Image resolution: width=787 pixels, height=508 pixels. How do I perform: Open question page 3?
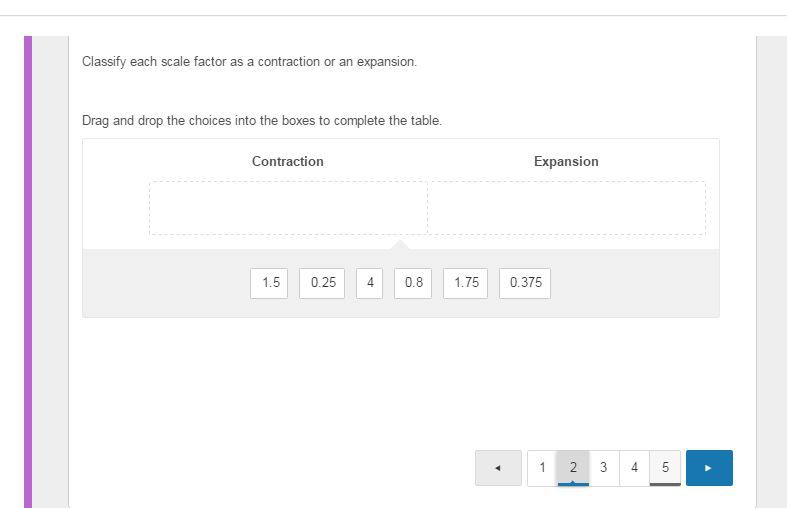coord(603,468)
